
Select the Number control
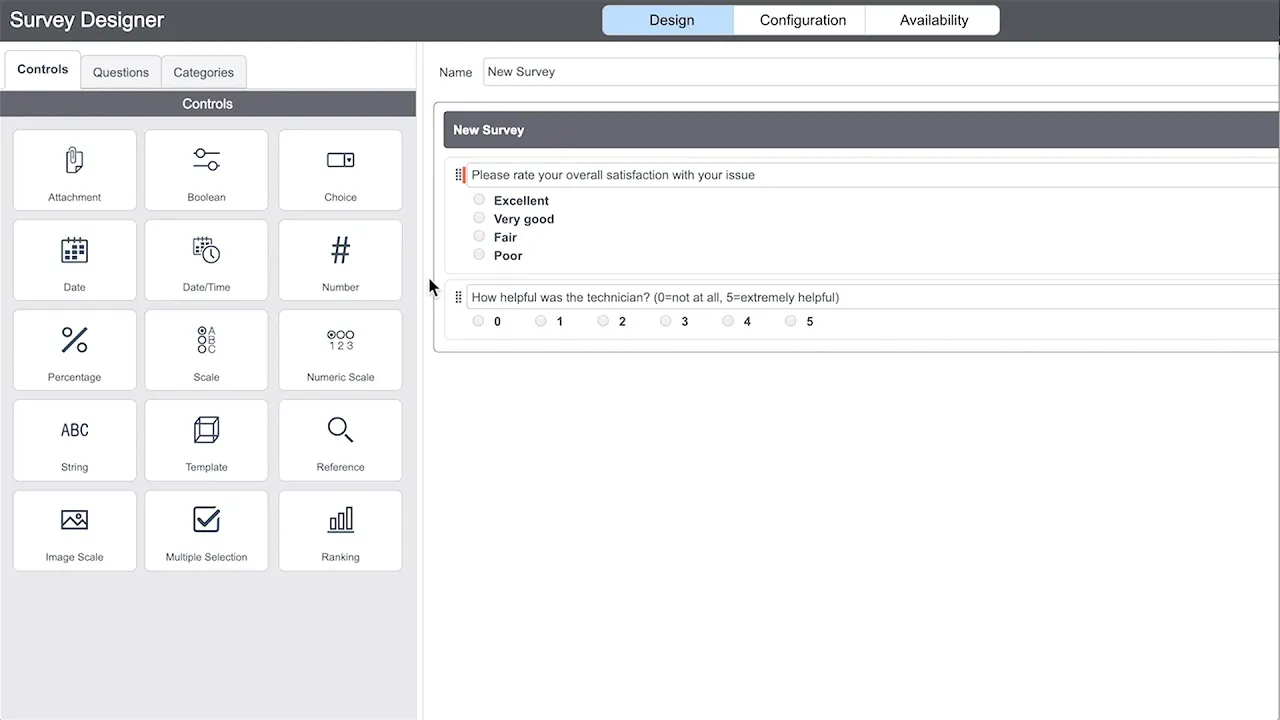(x=340, y=260)
